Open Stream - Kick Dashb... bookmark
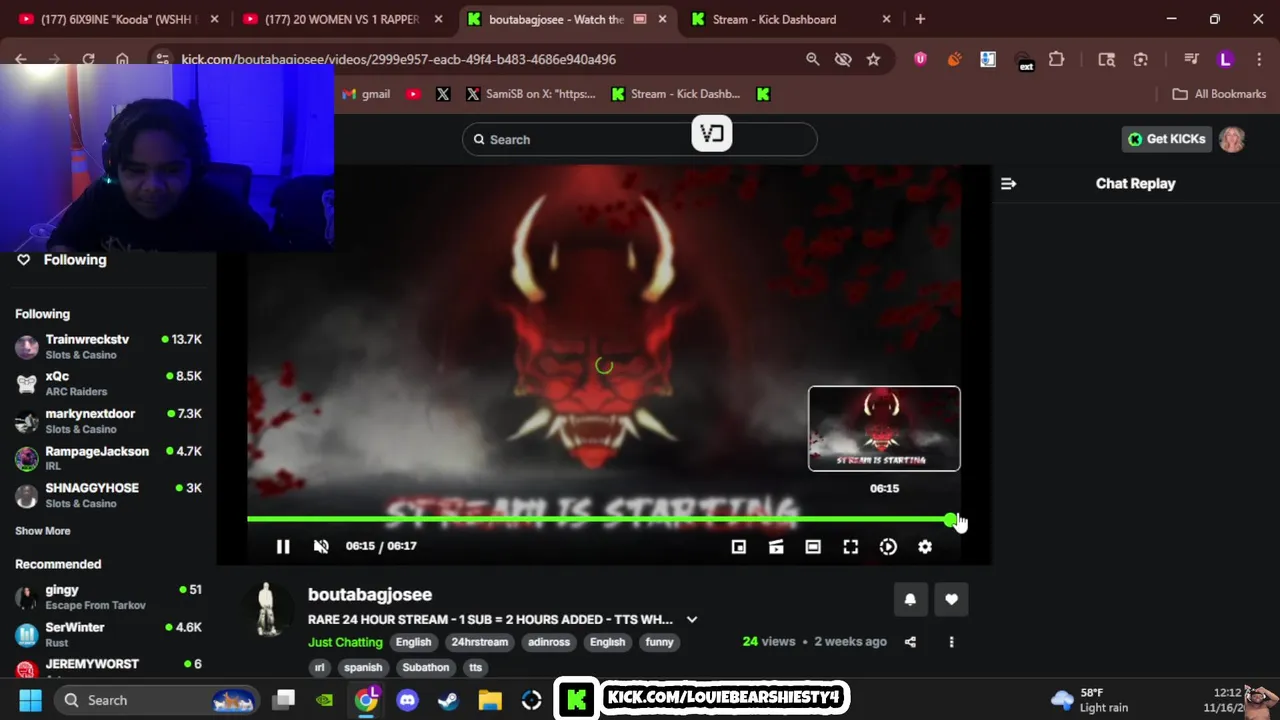The width and height of the screenshot is (1280, 720). (676, 94)
